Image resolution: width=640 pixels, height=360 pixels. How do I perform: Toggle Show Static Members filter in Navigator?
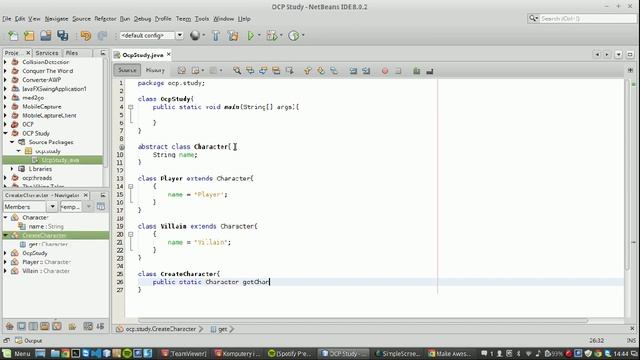click(x=33, y=326)
